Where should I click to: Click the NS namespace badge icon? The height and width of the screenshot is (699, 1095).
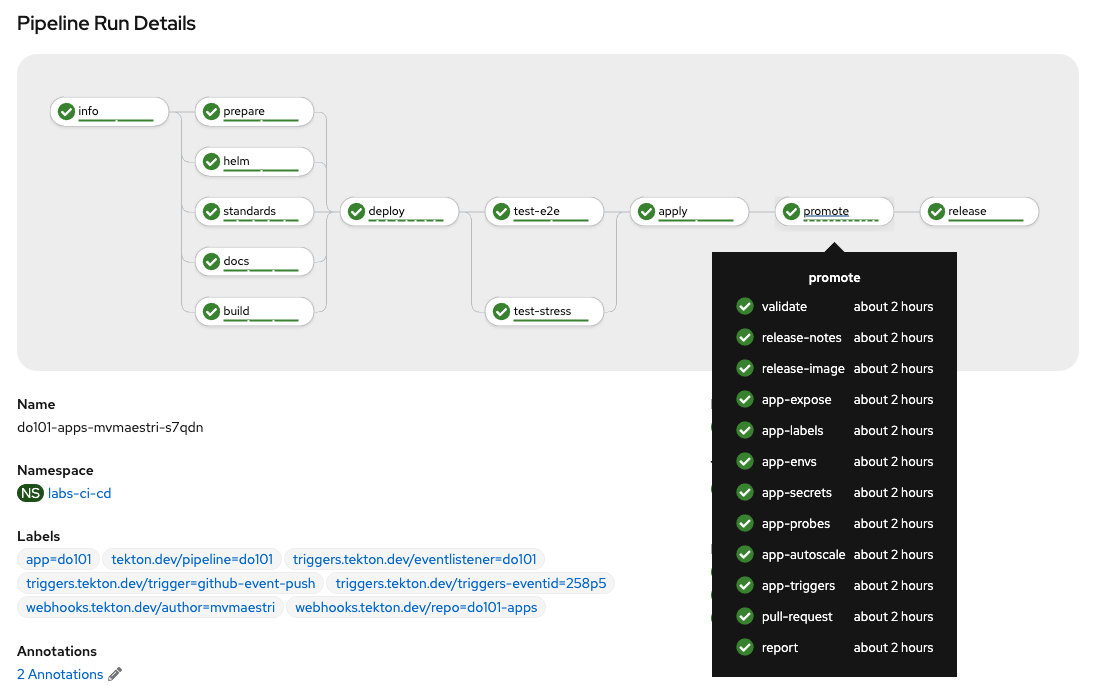click(31, 493)
